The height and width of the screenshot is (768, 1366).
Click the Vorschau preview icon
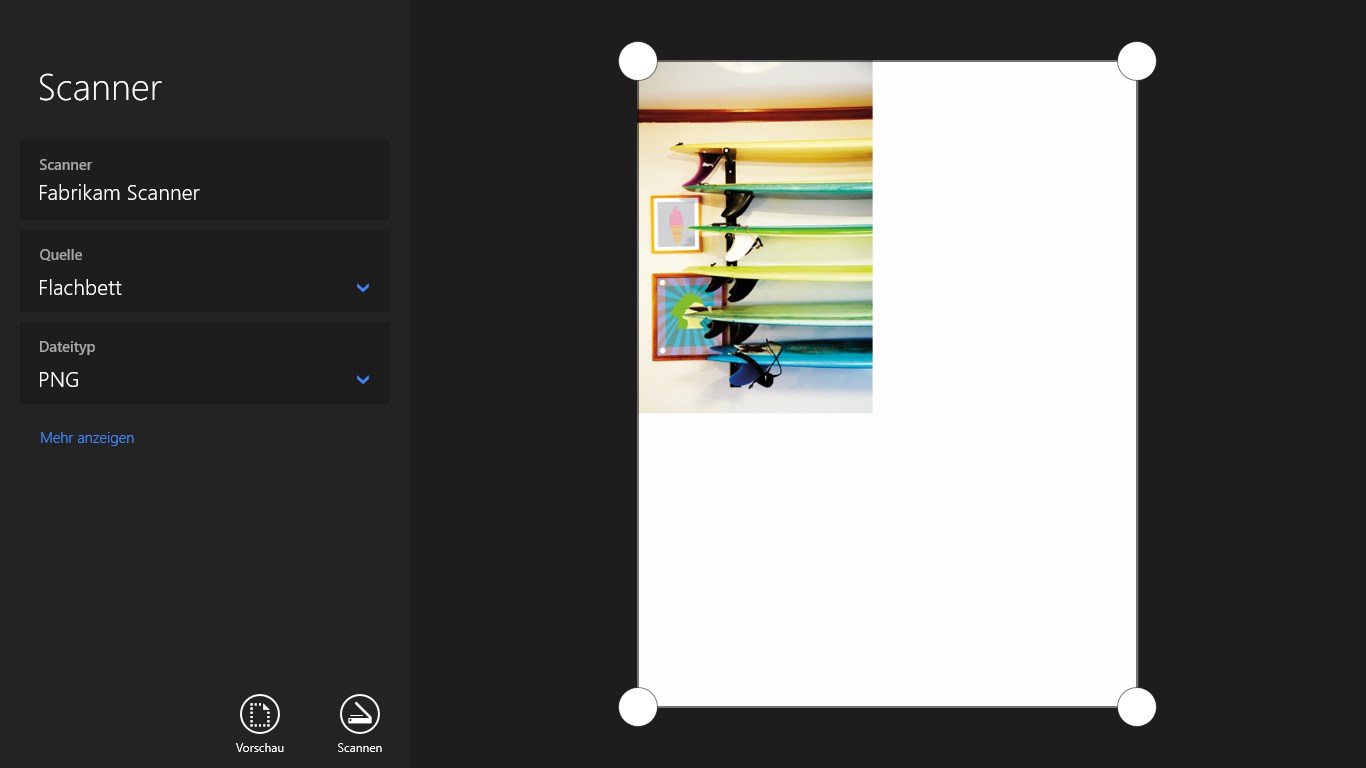point(260,714)
